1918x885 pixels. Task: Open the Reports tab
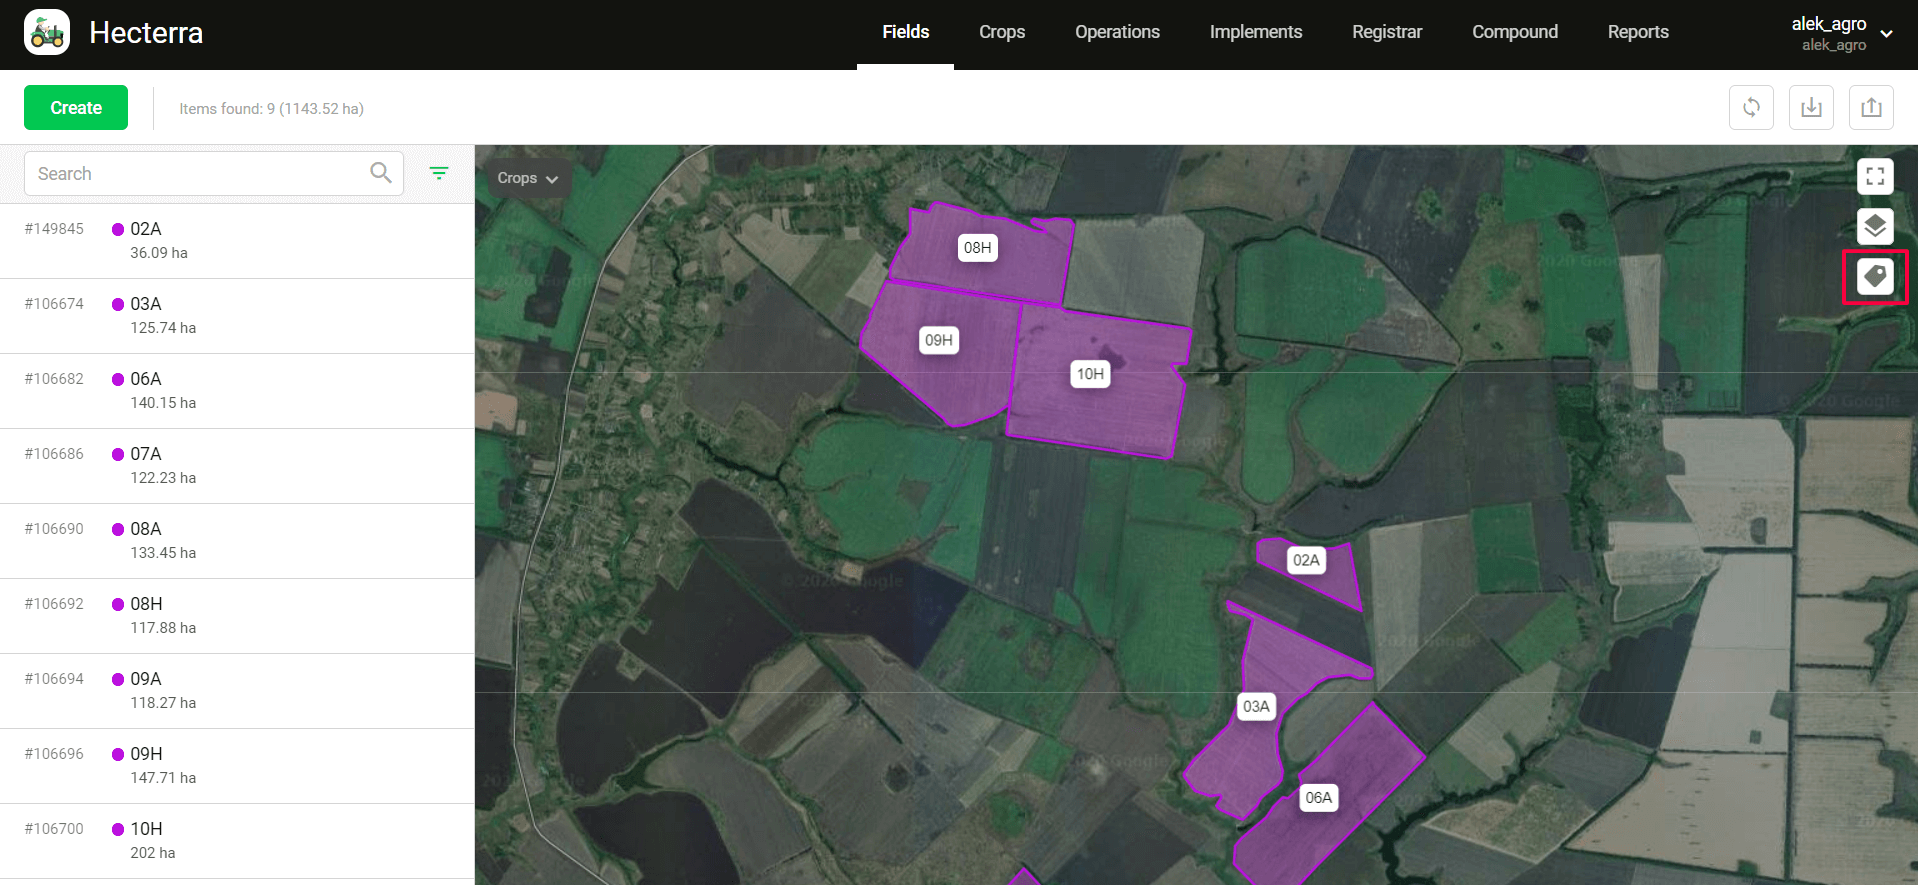click(1637, 32)
